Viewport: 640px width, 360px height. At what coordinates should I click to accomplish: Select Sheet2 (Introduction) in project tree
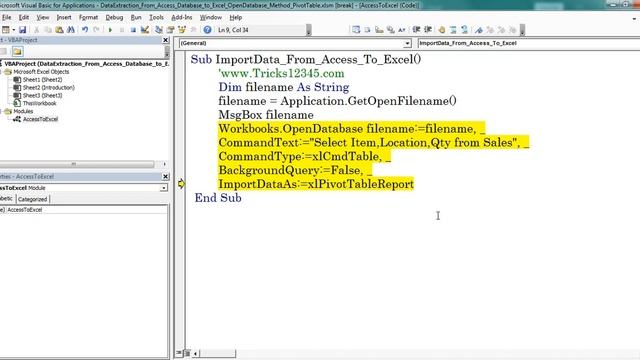[x=49, y=87]
